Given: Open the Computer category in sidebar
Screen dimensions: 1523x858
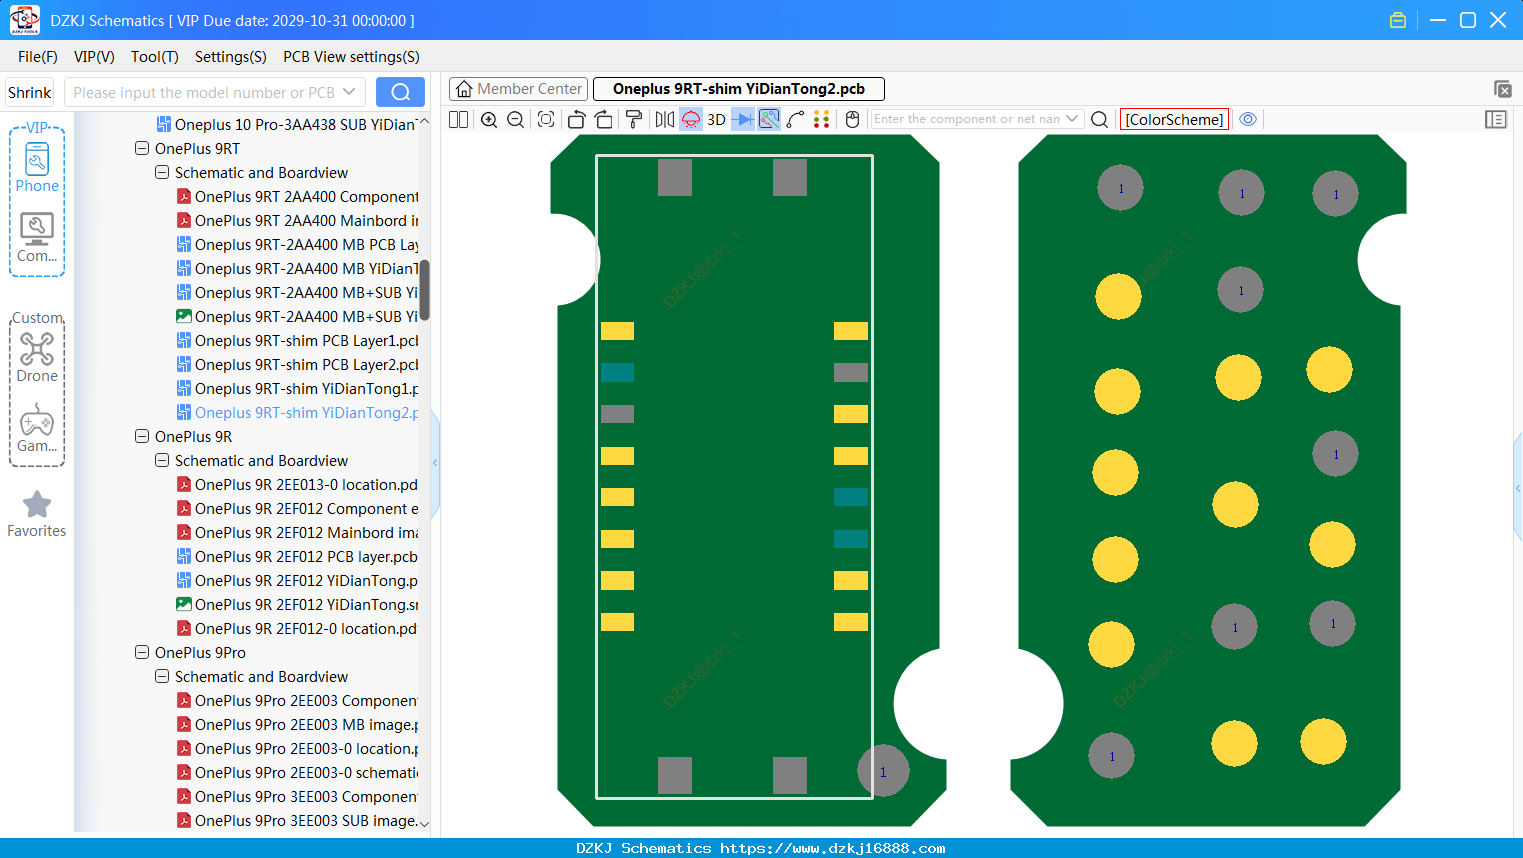Looking at the screenshot, I should [37, 238].
